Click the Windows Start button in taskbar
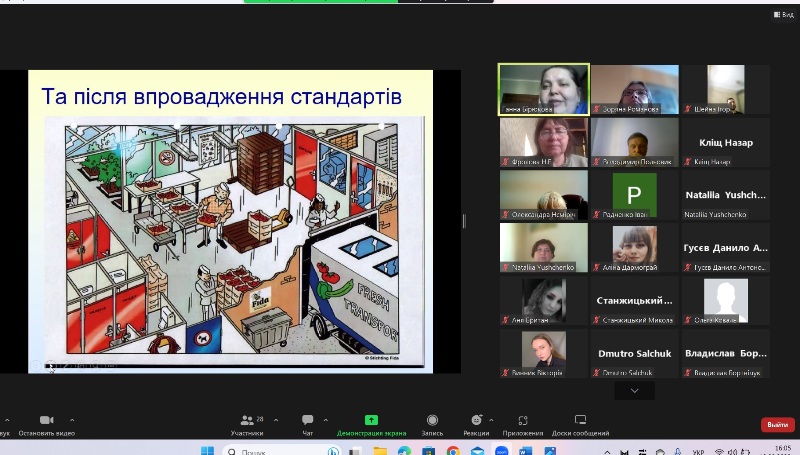 click(208, 451)
